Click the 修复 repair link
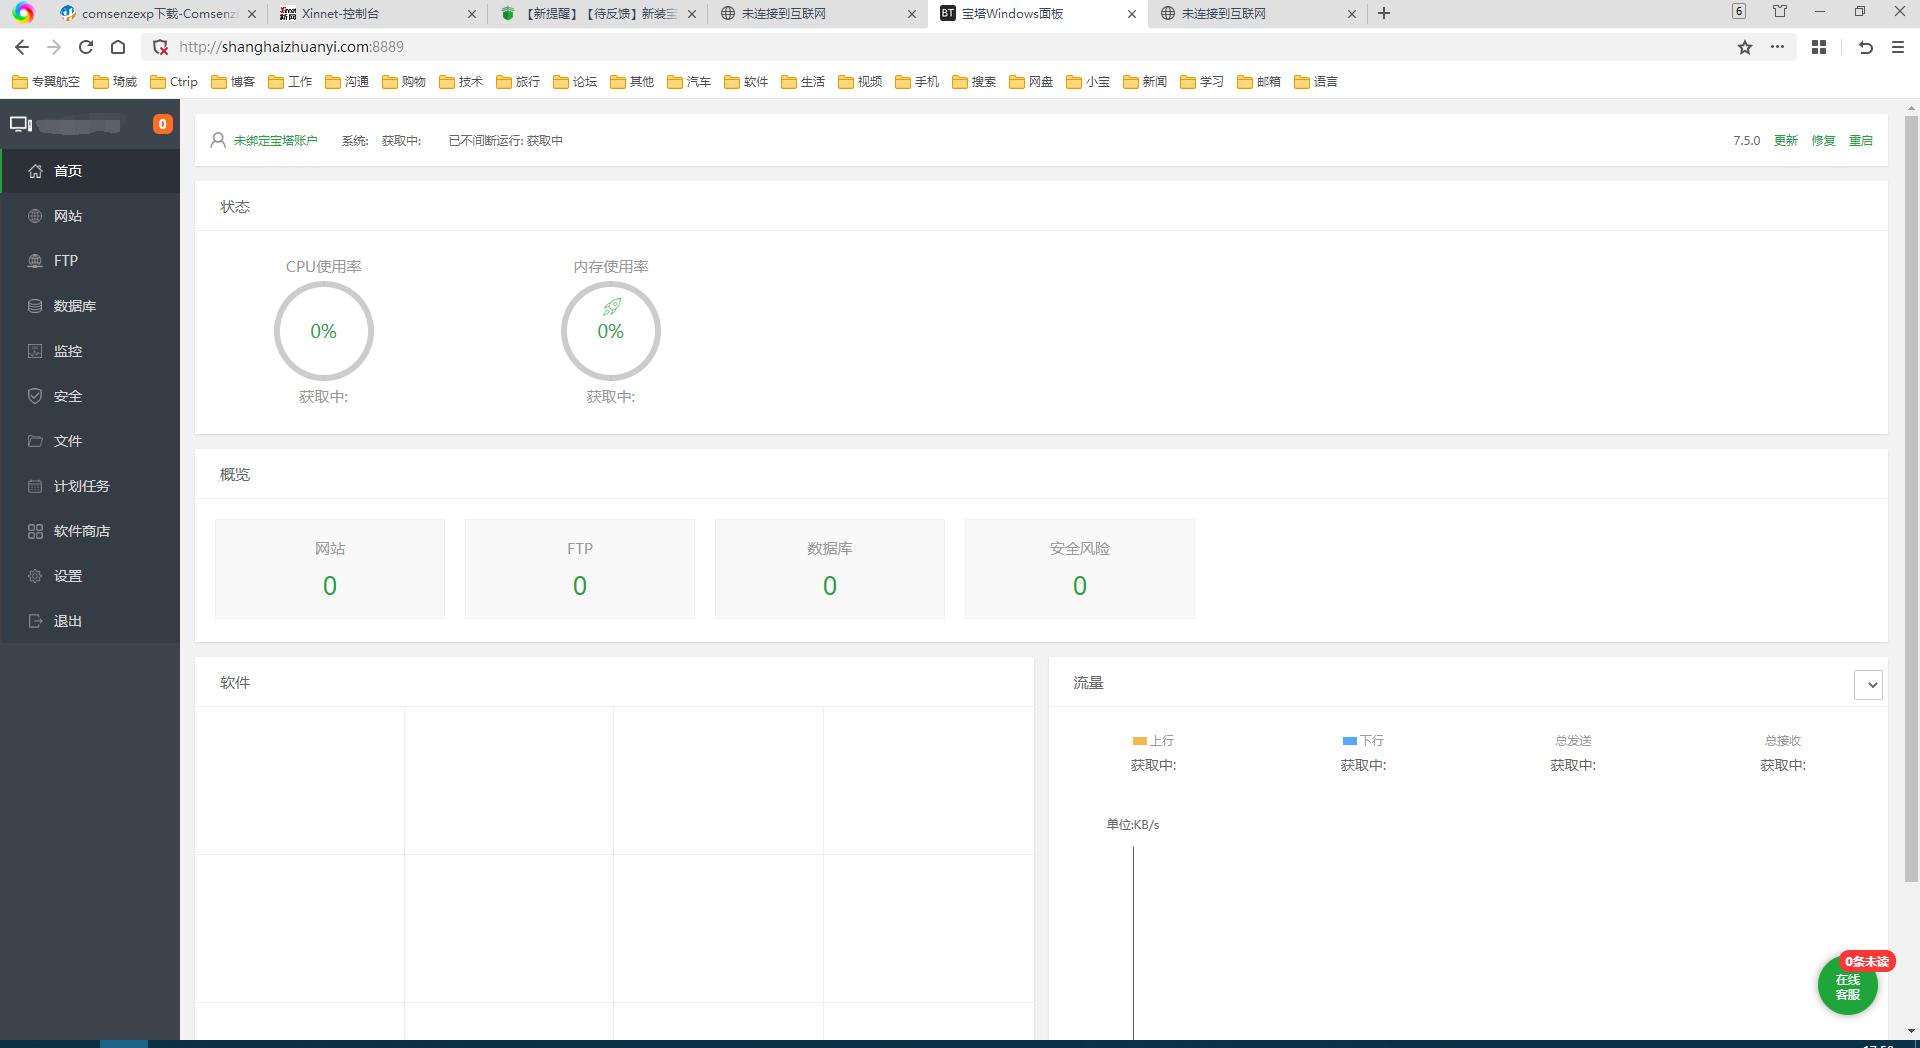 (1823, 141)
